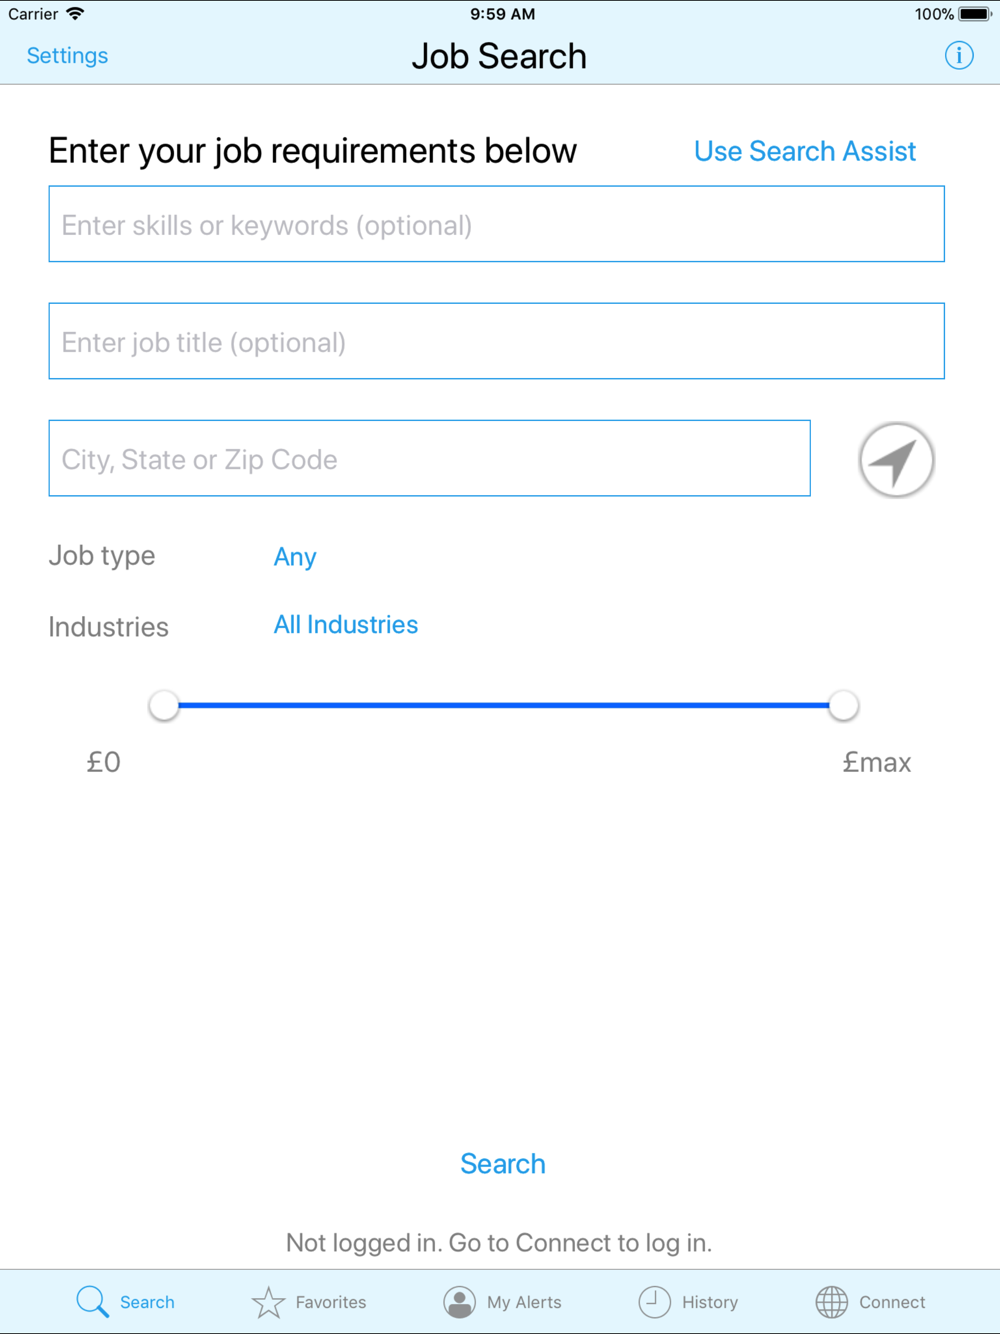This screenshot has height=1334, width=1000.
Task: Focus the skills or keywords field
Action: 496,224
